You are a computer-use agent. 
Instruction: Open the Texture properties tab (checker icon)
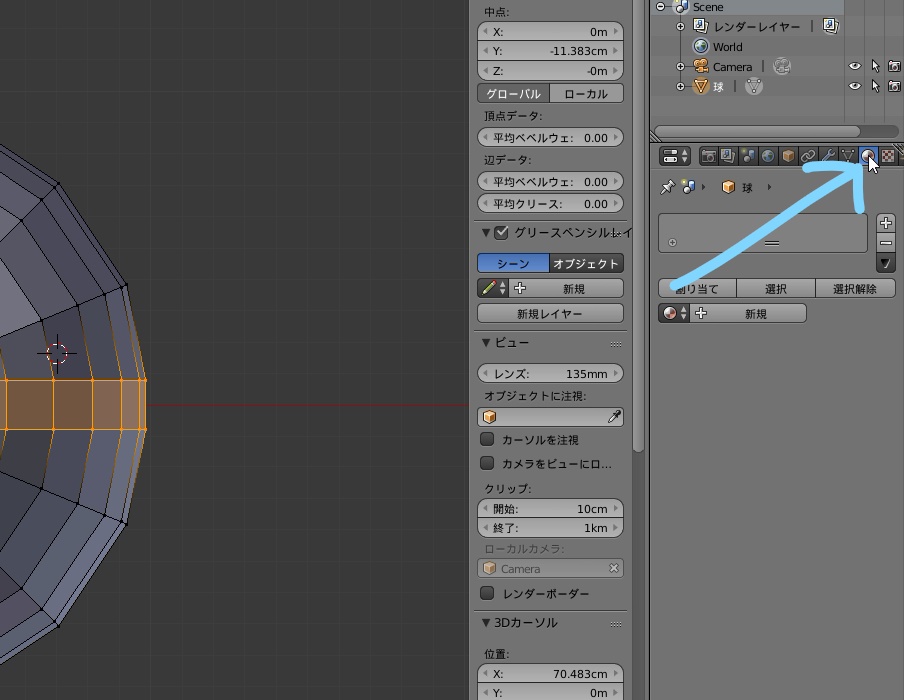(888, 156)
